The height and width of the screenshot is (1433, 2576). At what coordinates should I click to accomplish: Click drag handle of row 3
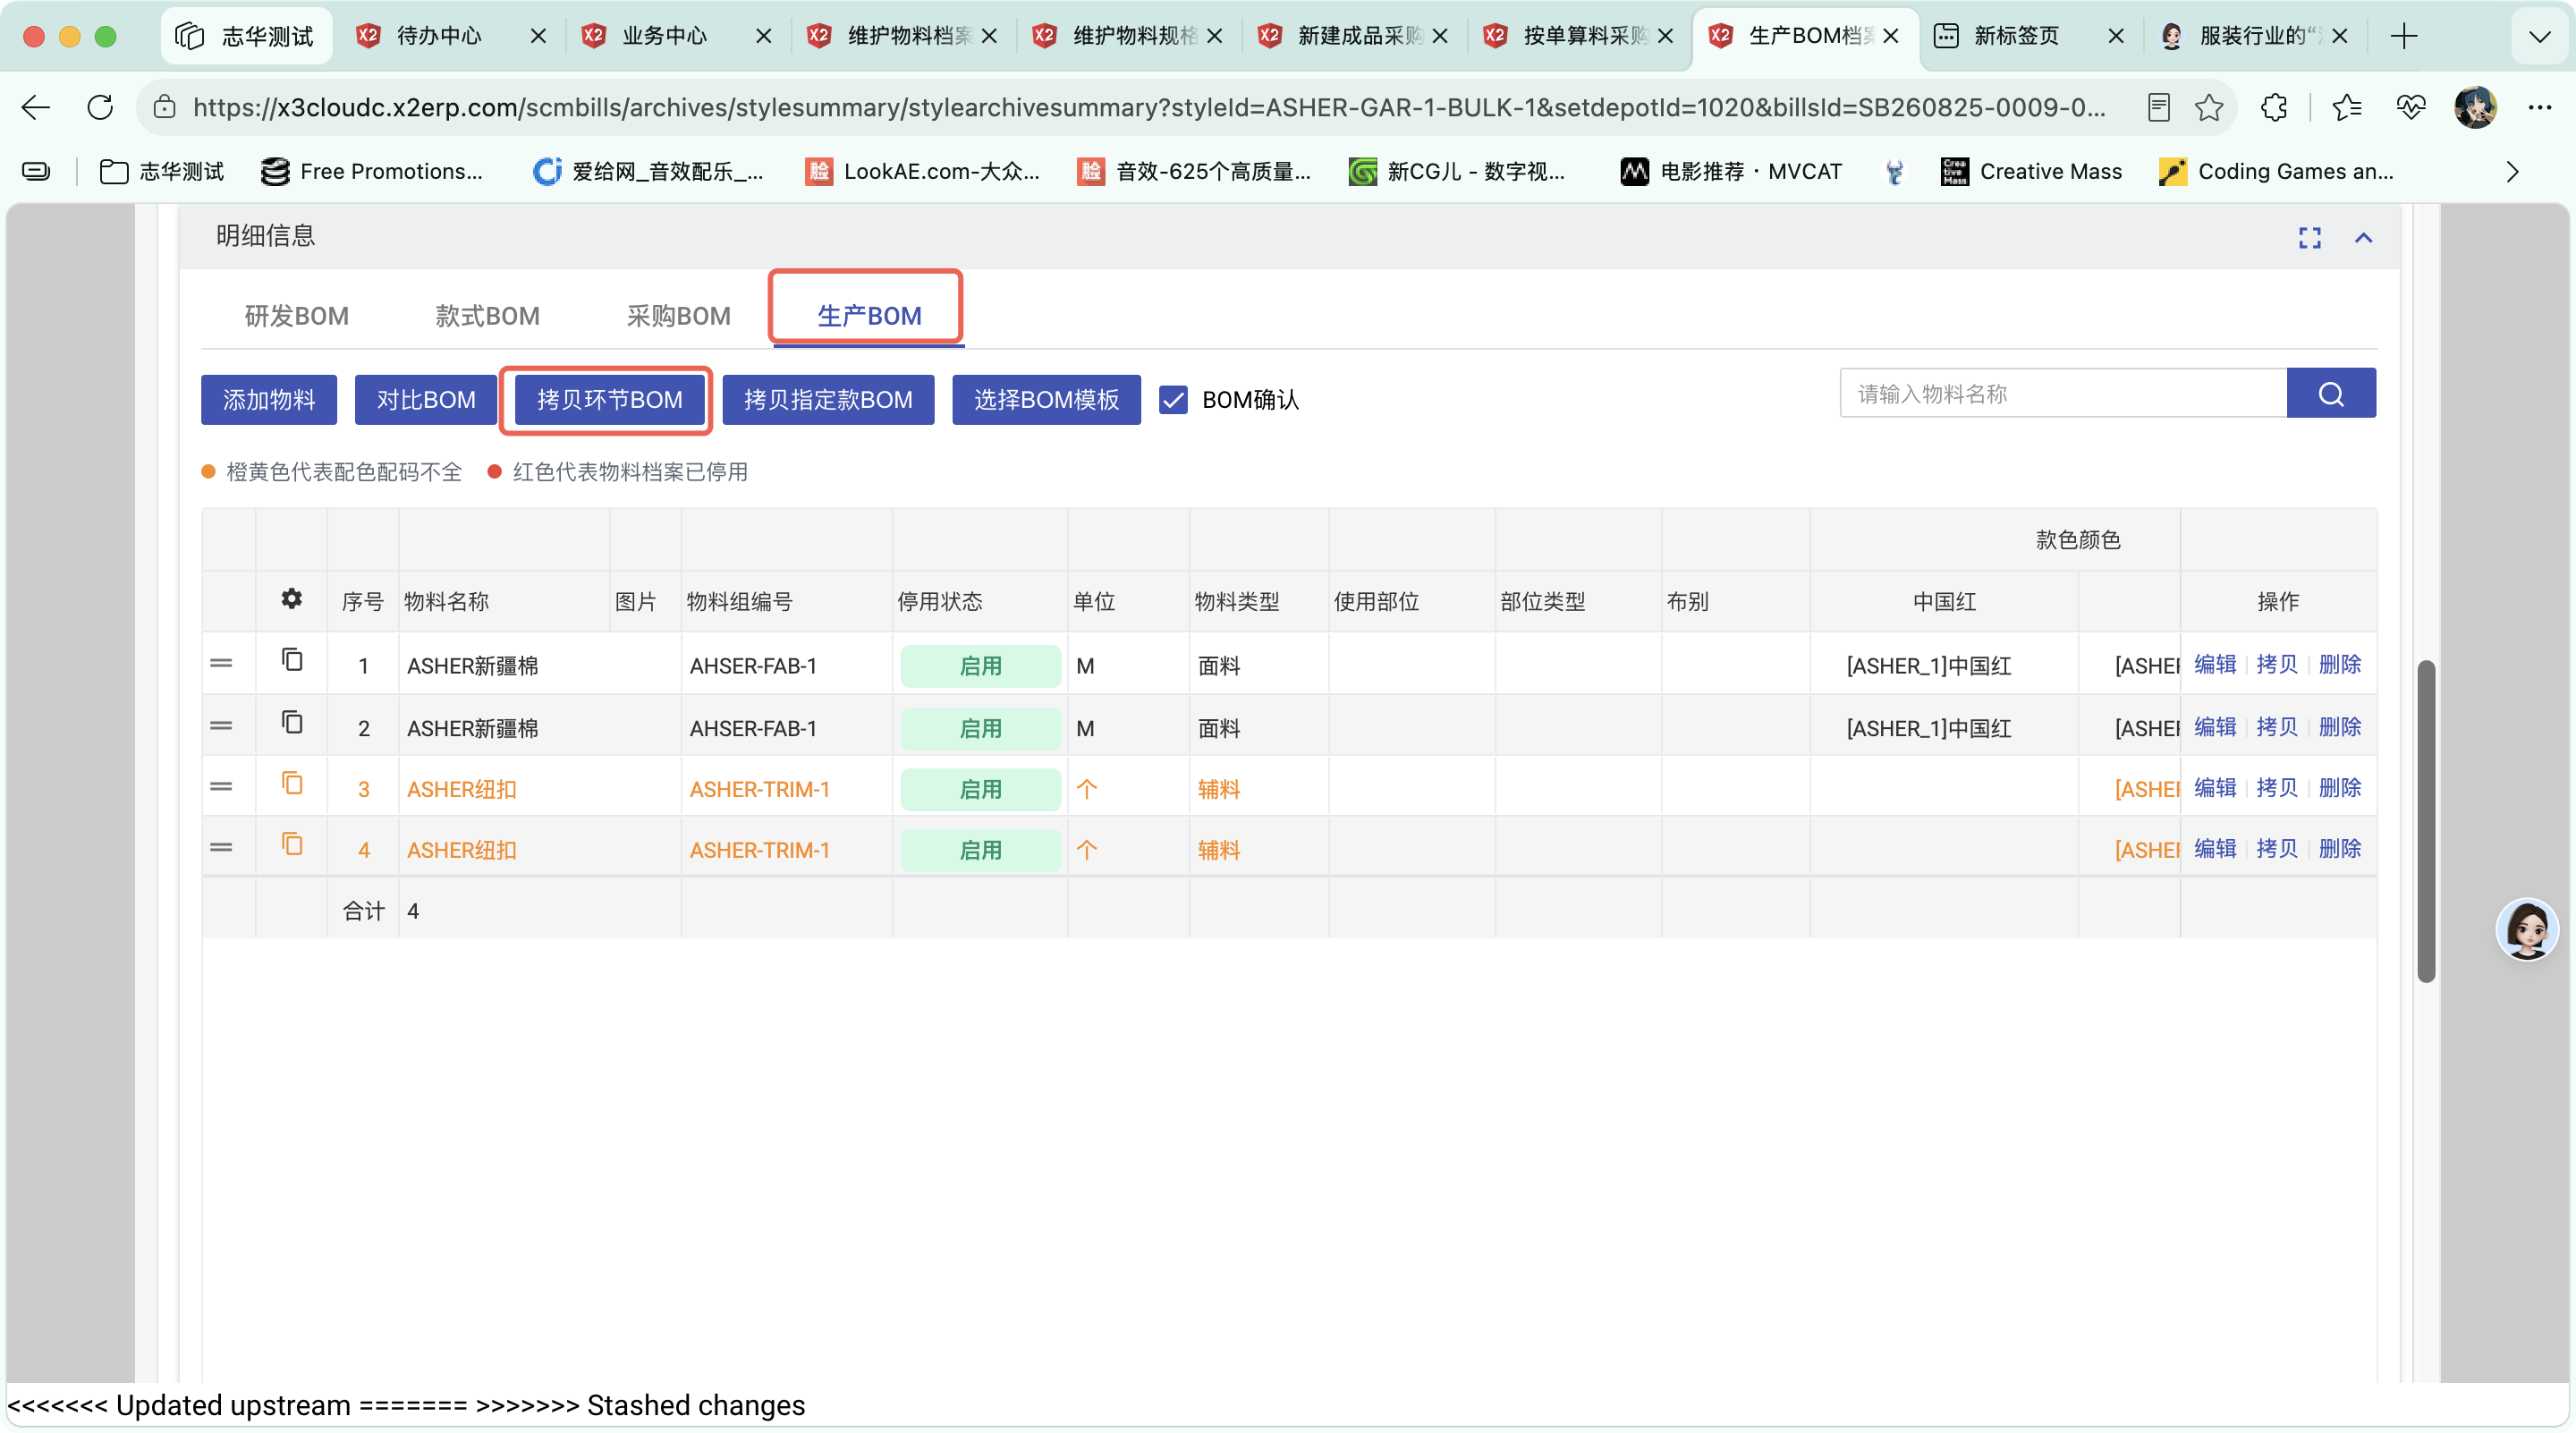click(221, 786)
